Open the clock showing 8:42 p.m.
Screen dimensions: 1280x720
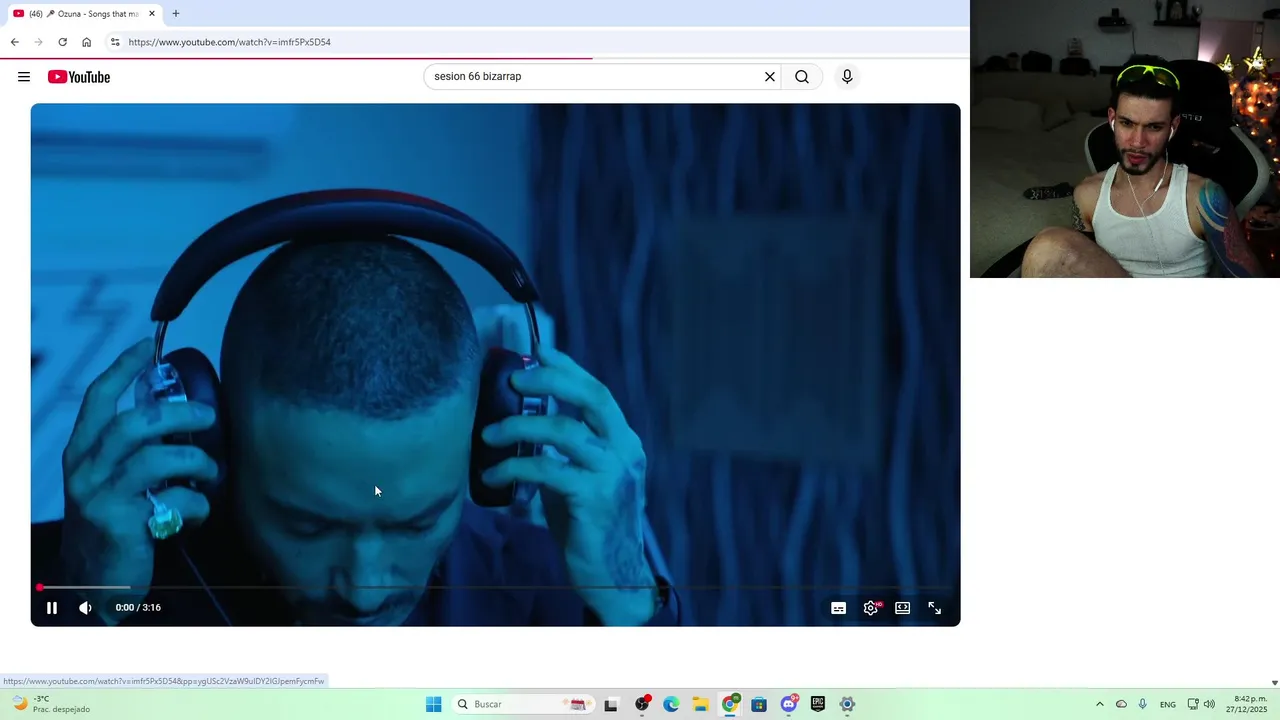[1248, 704]
